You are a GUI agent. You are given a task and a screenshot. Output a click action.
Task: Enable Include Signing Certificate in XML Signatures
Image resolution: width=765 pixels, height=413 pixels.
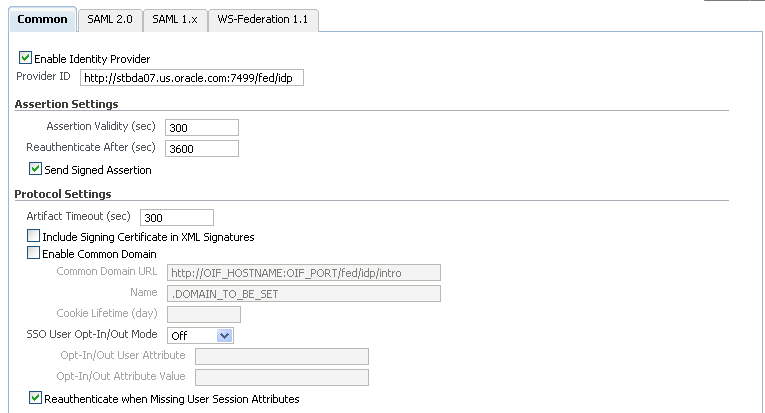click(x=33, y=237)
